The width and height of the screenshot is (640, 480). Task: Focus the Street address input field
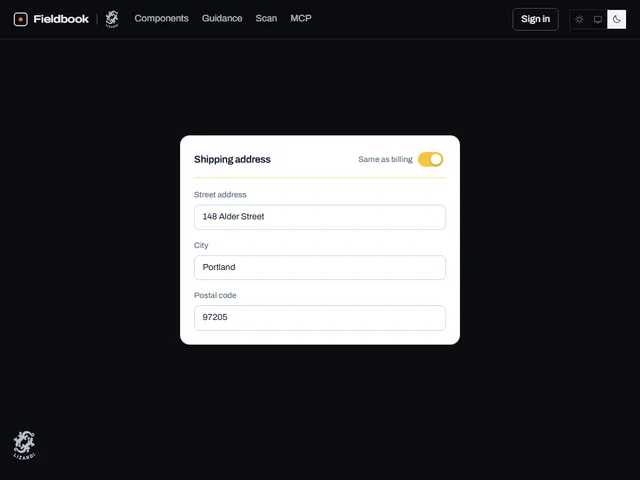click(320, 217)
